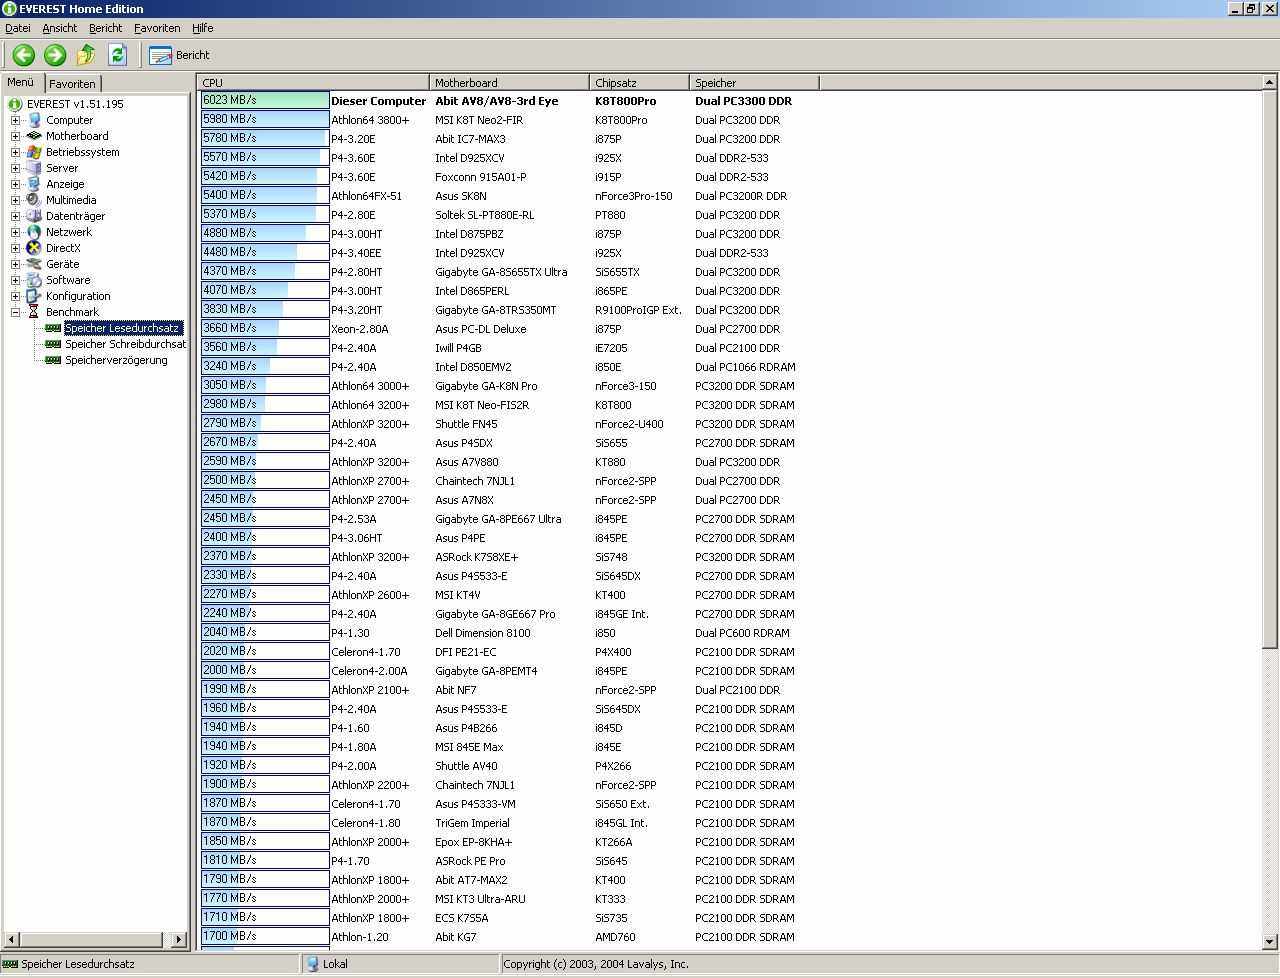Click the Refresh toolbar icon

pyautogui.click(x=117, y=55)
